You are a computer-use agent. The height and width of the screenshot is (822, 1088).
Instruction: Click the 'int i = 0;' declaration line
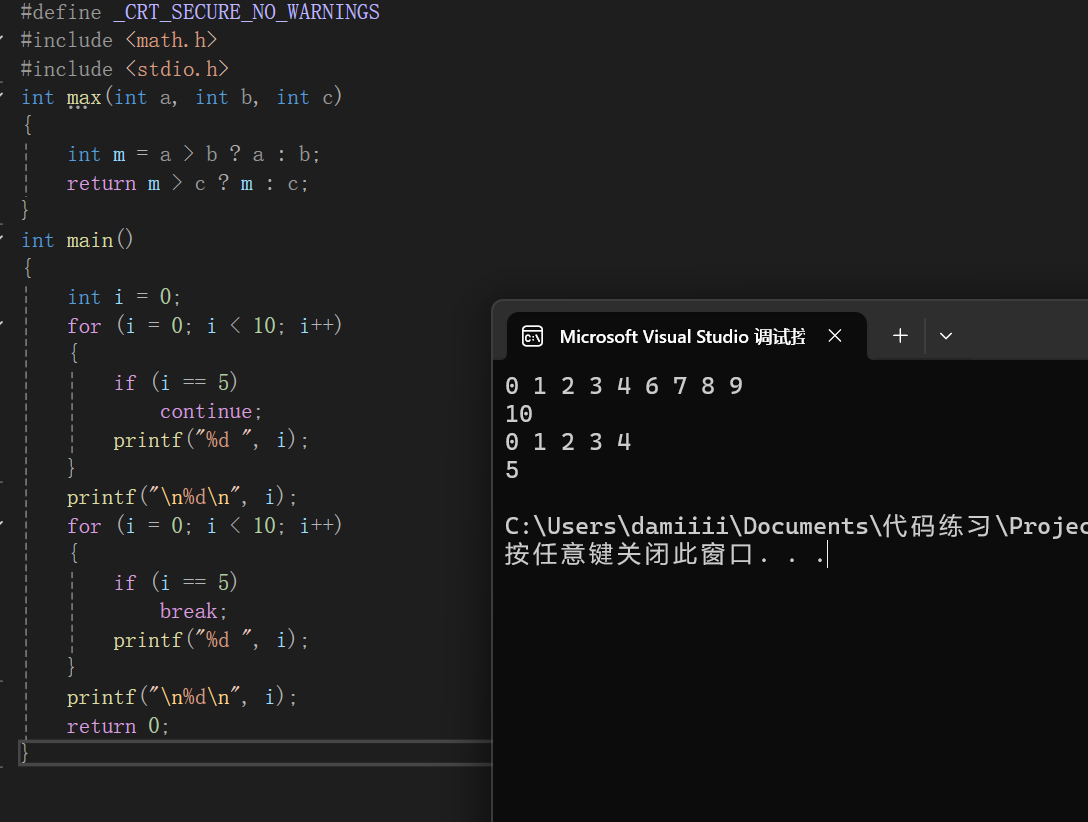click(x=124, y=297)
